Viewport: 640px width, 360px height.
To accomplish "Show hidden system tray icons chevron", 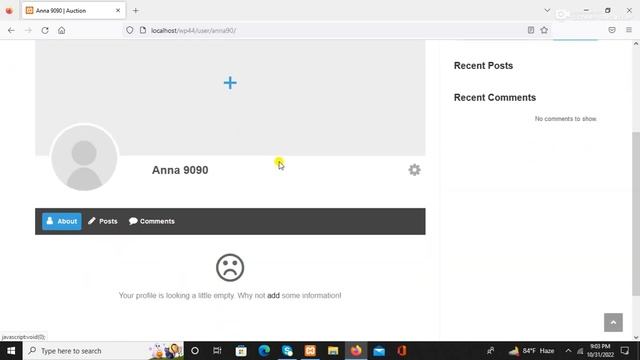I will tap(568, 351).
